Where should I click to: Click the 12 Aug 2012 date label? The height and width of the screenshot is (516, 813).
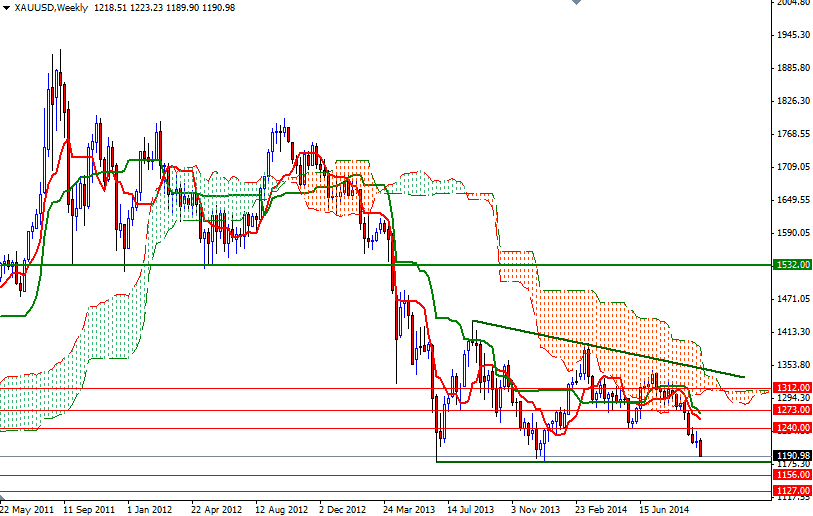click(280, 508)
